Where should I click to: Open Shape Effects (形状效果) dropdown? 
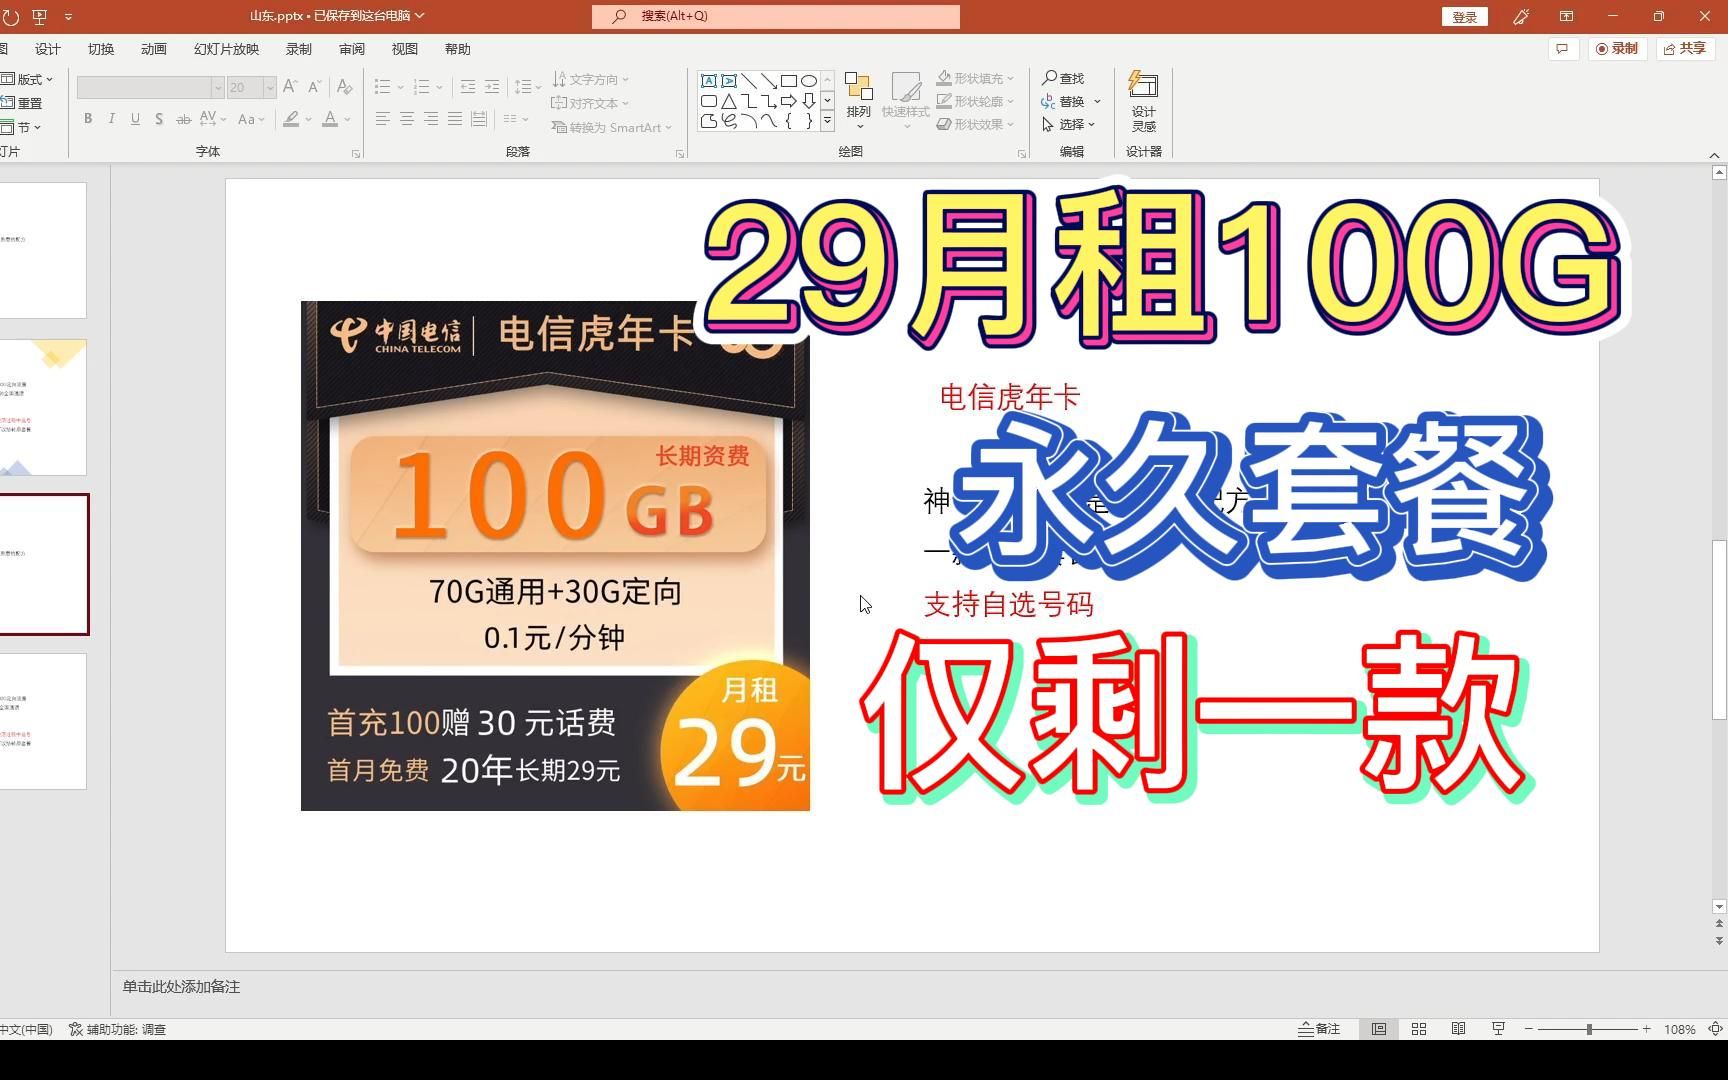point(975,124)
